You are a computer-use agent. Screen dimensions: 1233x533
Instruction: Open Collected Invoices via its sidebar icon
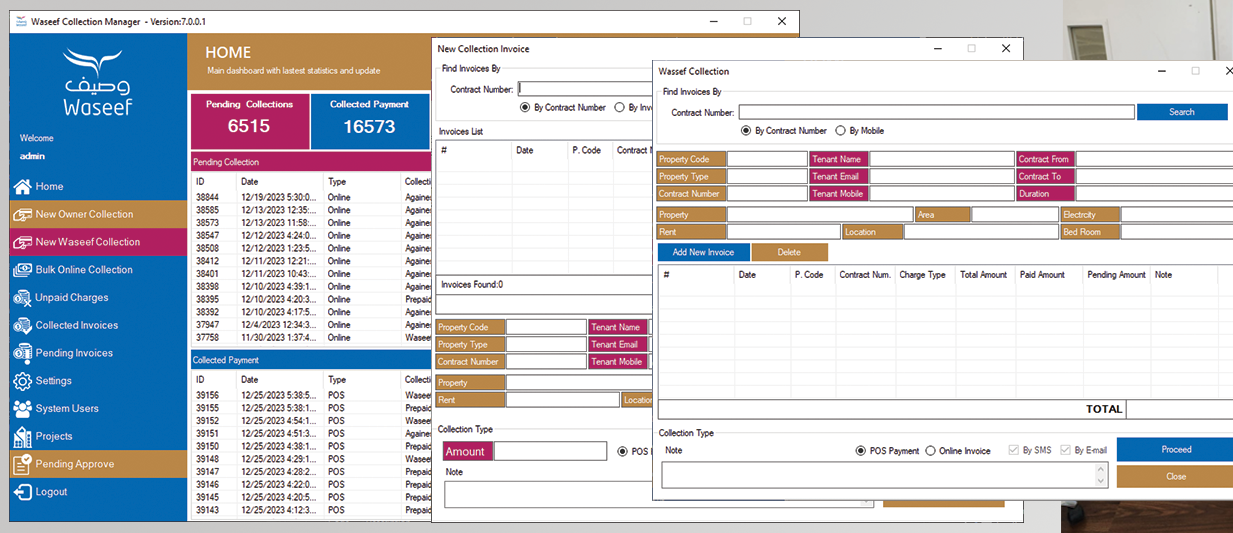coord(21,325)
